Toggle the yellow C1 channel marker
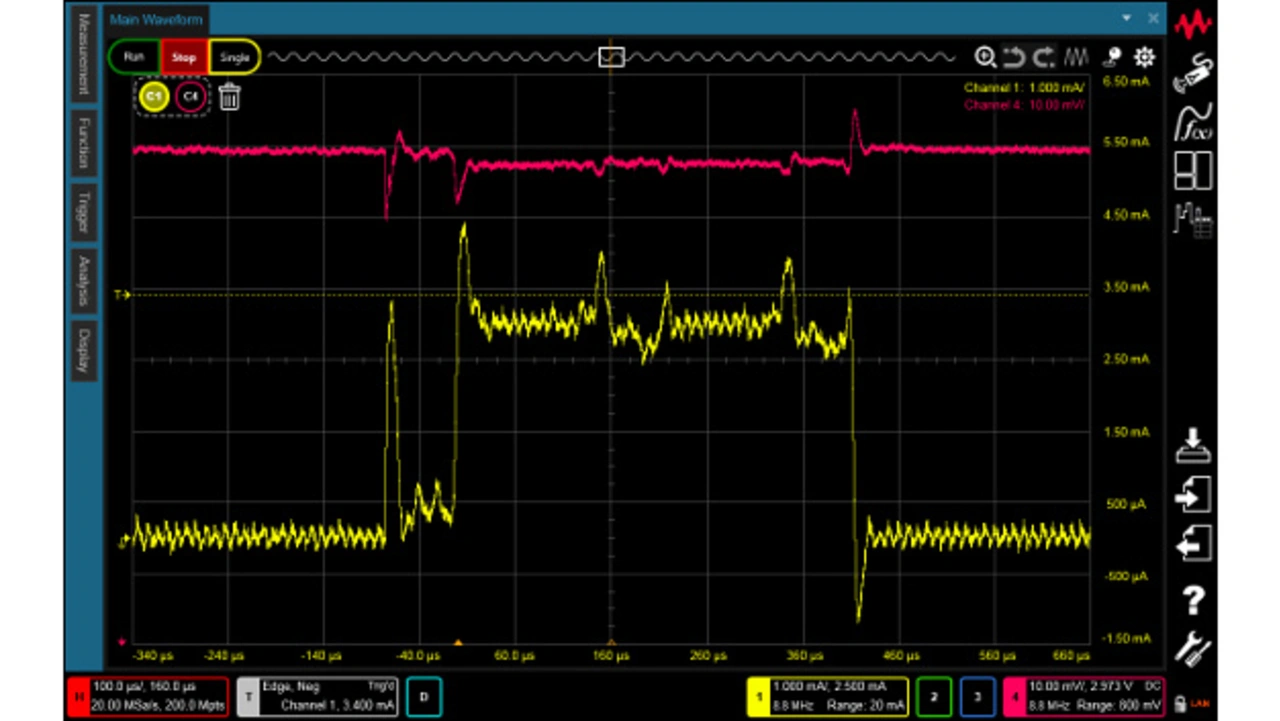The height and width of the screenshot is (721, 1280). point(154,97)
